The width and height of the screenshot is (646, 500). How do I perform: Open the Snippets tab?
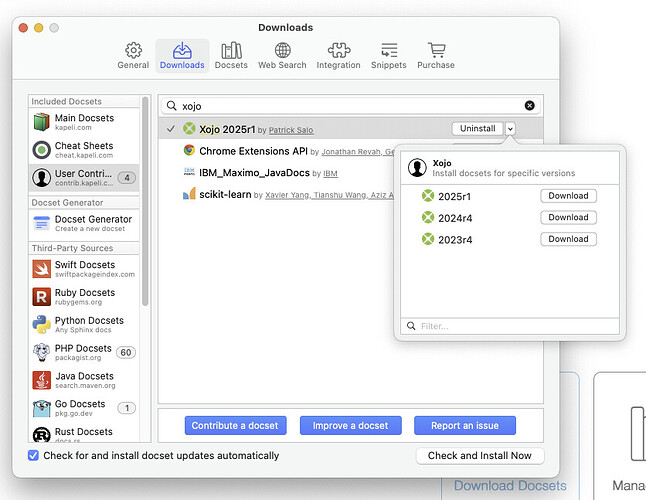[x=389, y=56]
